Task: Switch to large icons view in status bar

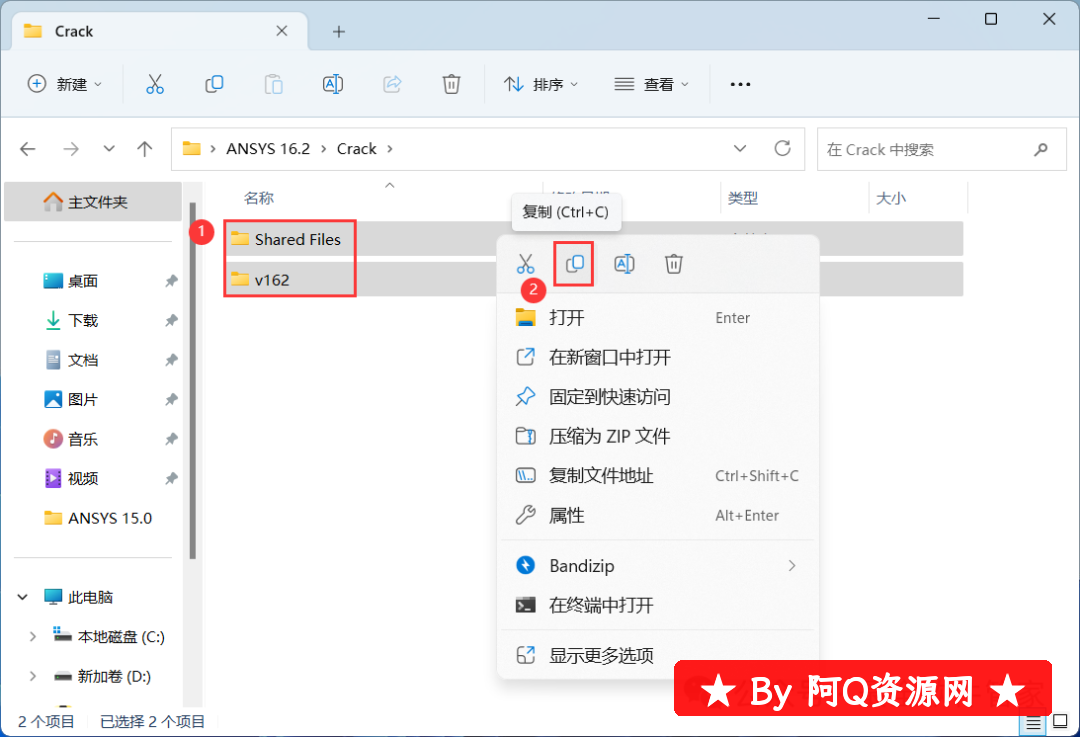Action: (1061, 721)
